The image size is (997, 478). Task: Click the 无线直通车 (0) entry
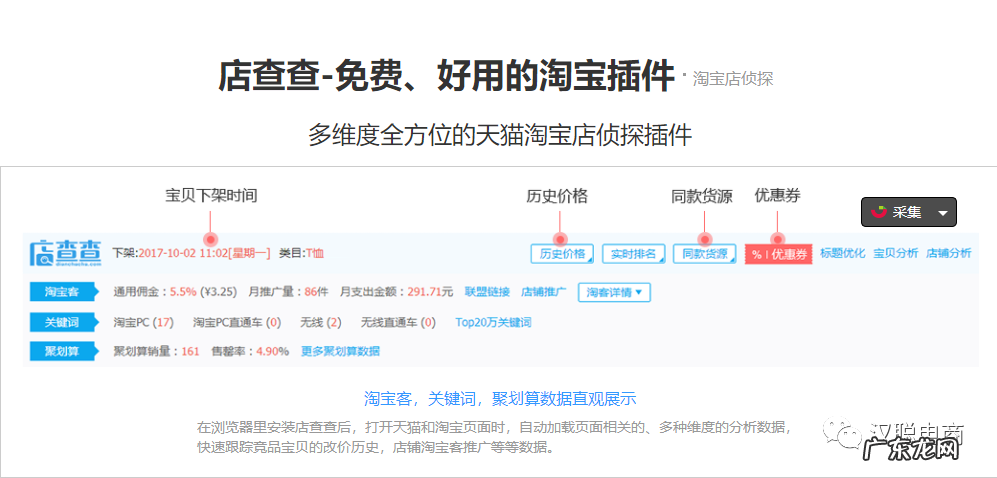click(399, 322)
